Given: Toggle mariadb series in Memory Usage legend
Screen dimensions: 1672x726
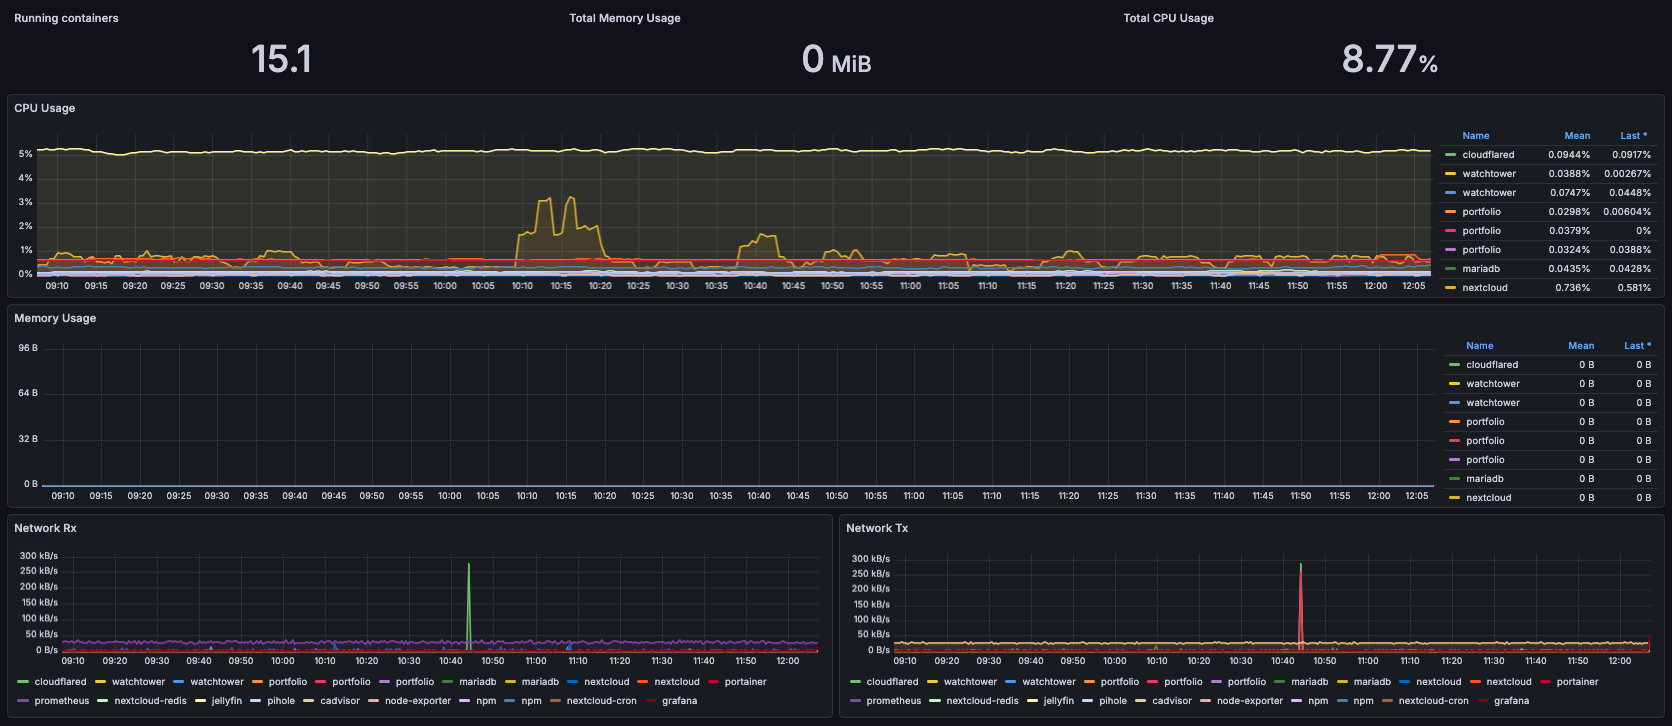Looking at the screenshot, I should [1485, 479].
